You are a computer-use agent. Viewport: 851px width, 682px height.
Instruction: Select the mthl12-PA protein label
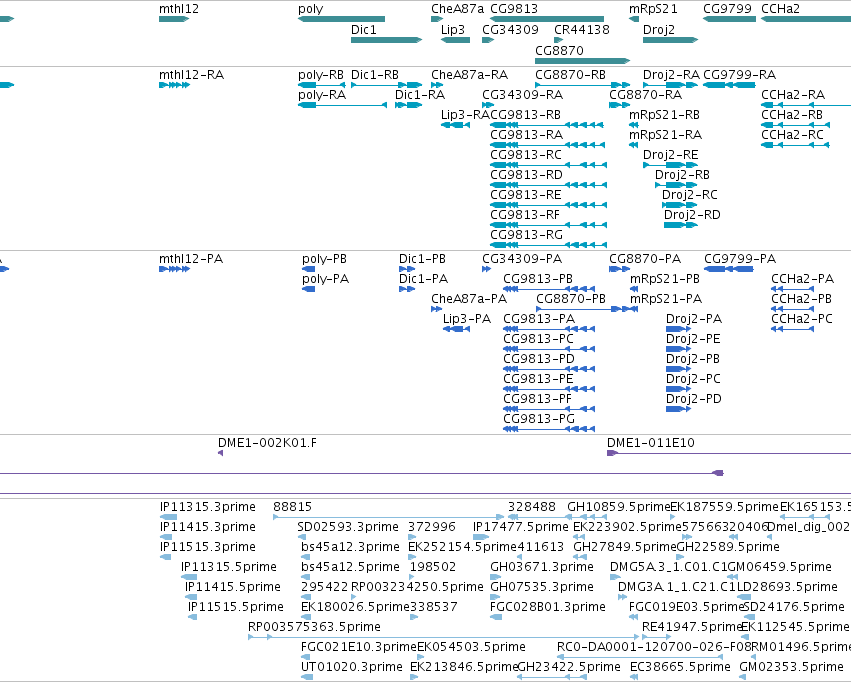pos(190,259)
